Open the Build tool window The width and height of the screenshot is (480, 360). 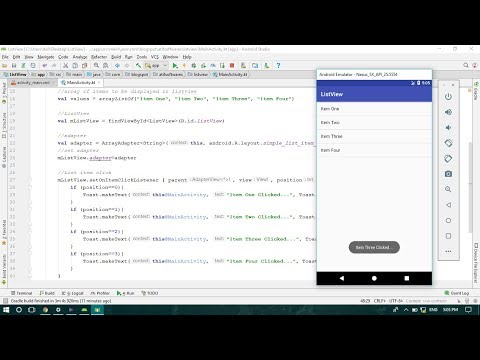[x=47, y=293]
